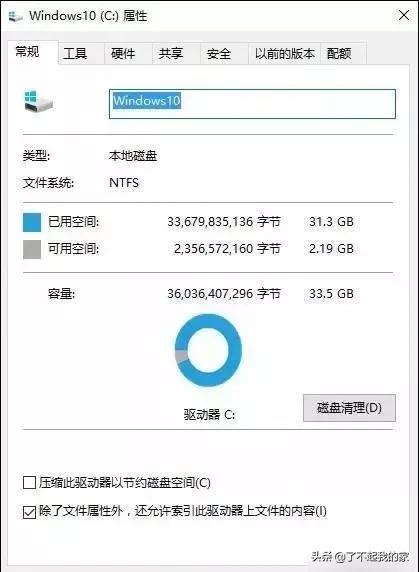Click the gray 可用空间 color square
419x572 pixels.
click(32, 249)
